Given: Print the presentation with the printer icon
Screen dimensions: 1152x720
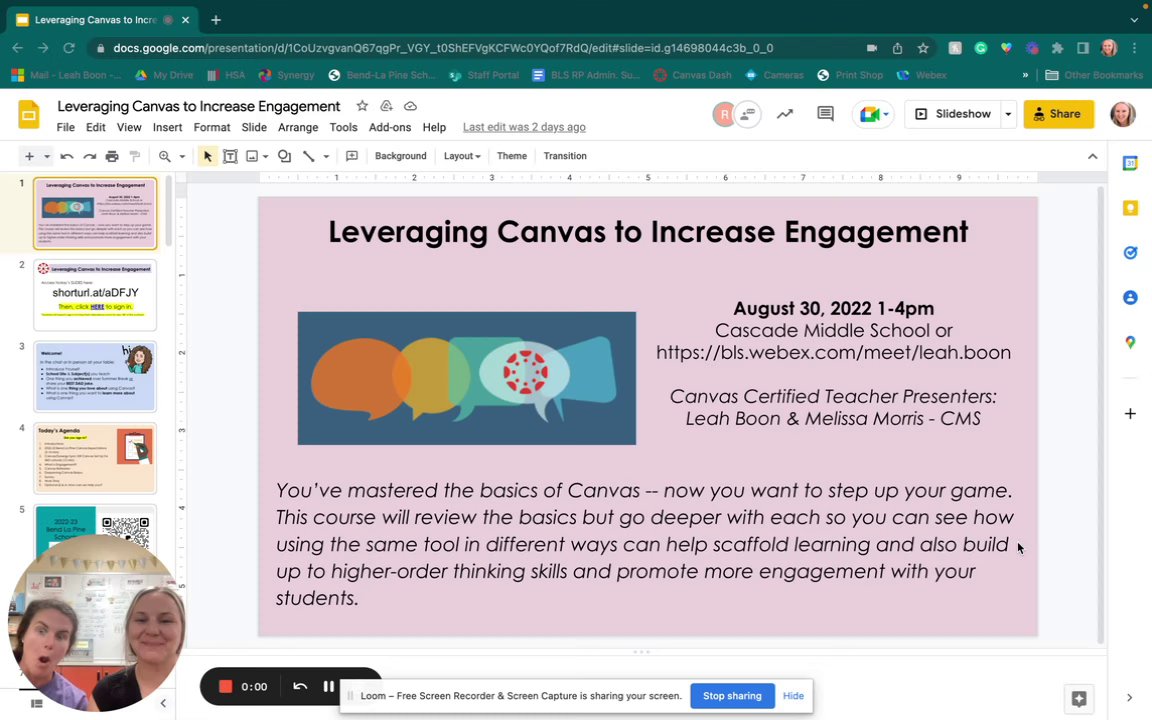Looking at the screenshot, I should point(112,156).
